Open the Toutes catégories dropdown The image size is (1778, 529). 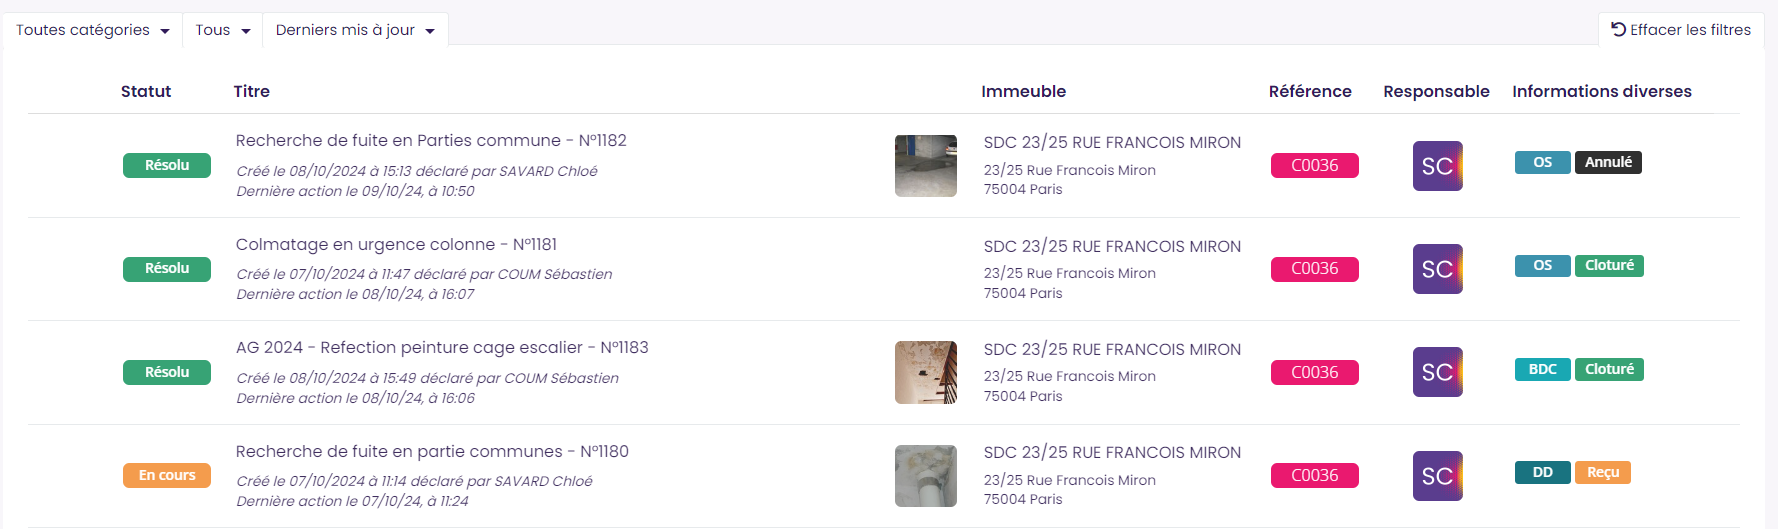pyautogui.click(x=92, y=30)
